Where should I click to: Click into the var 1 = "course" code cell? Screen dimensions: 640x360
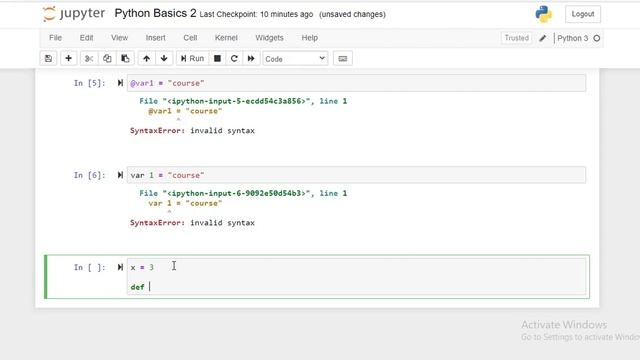356,175
